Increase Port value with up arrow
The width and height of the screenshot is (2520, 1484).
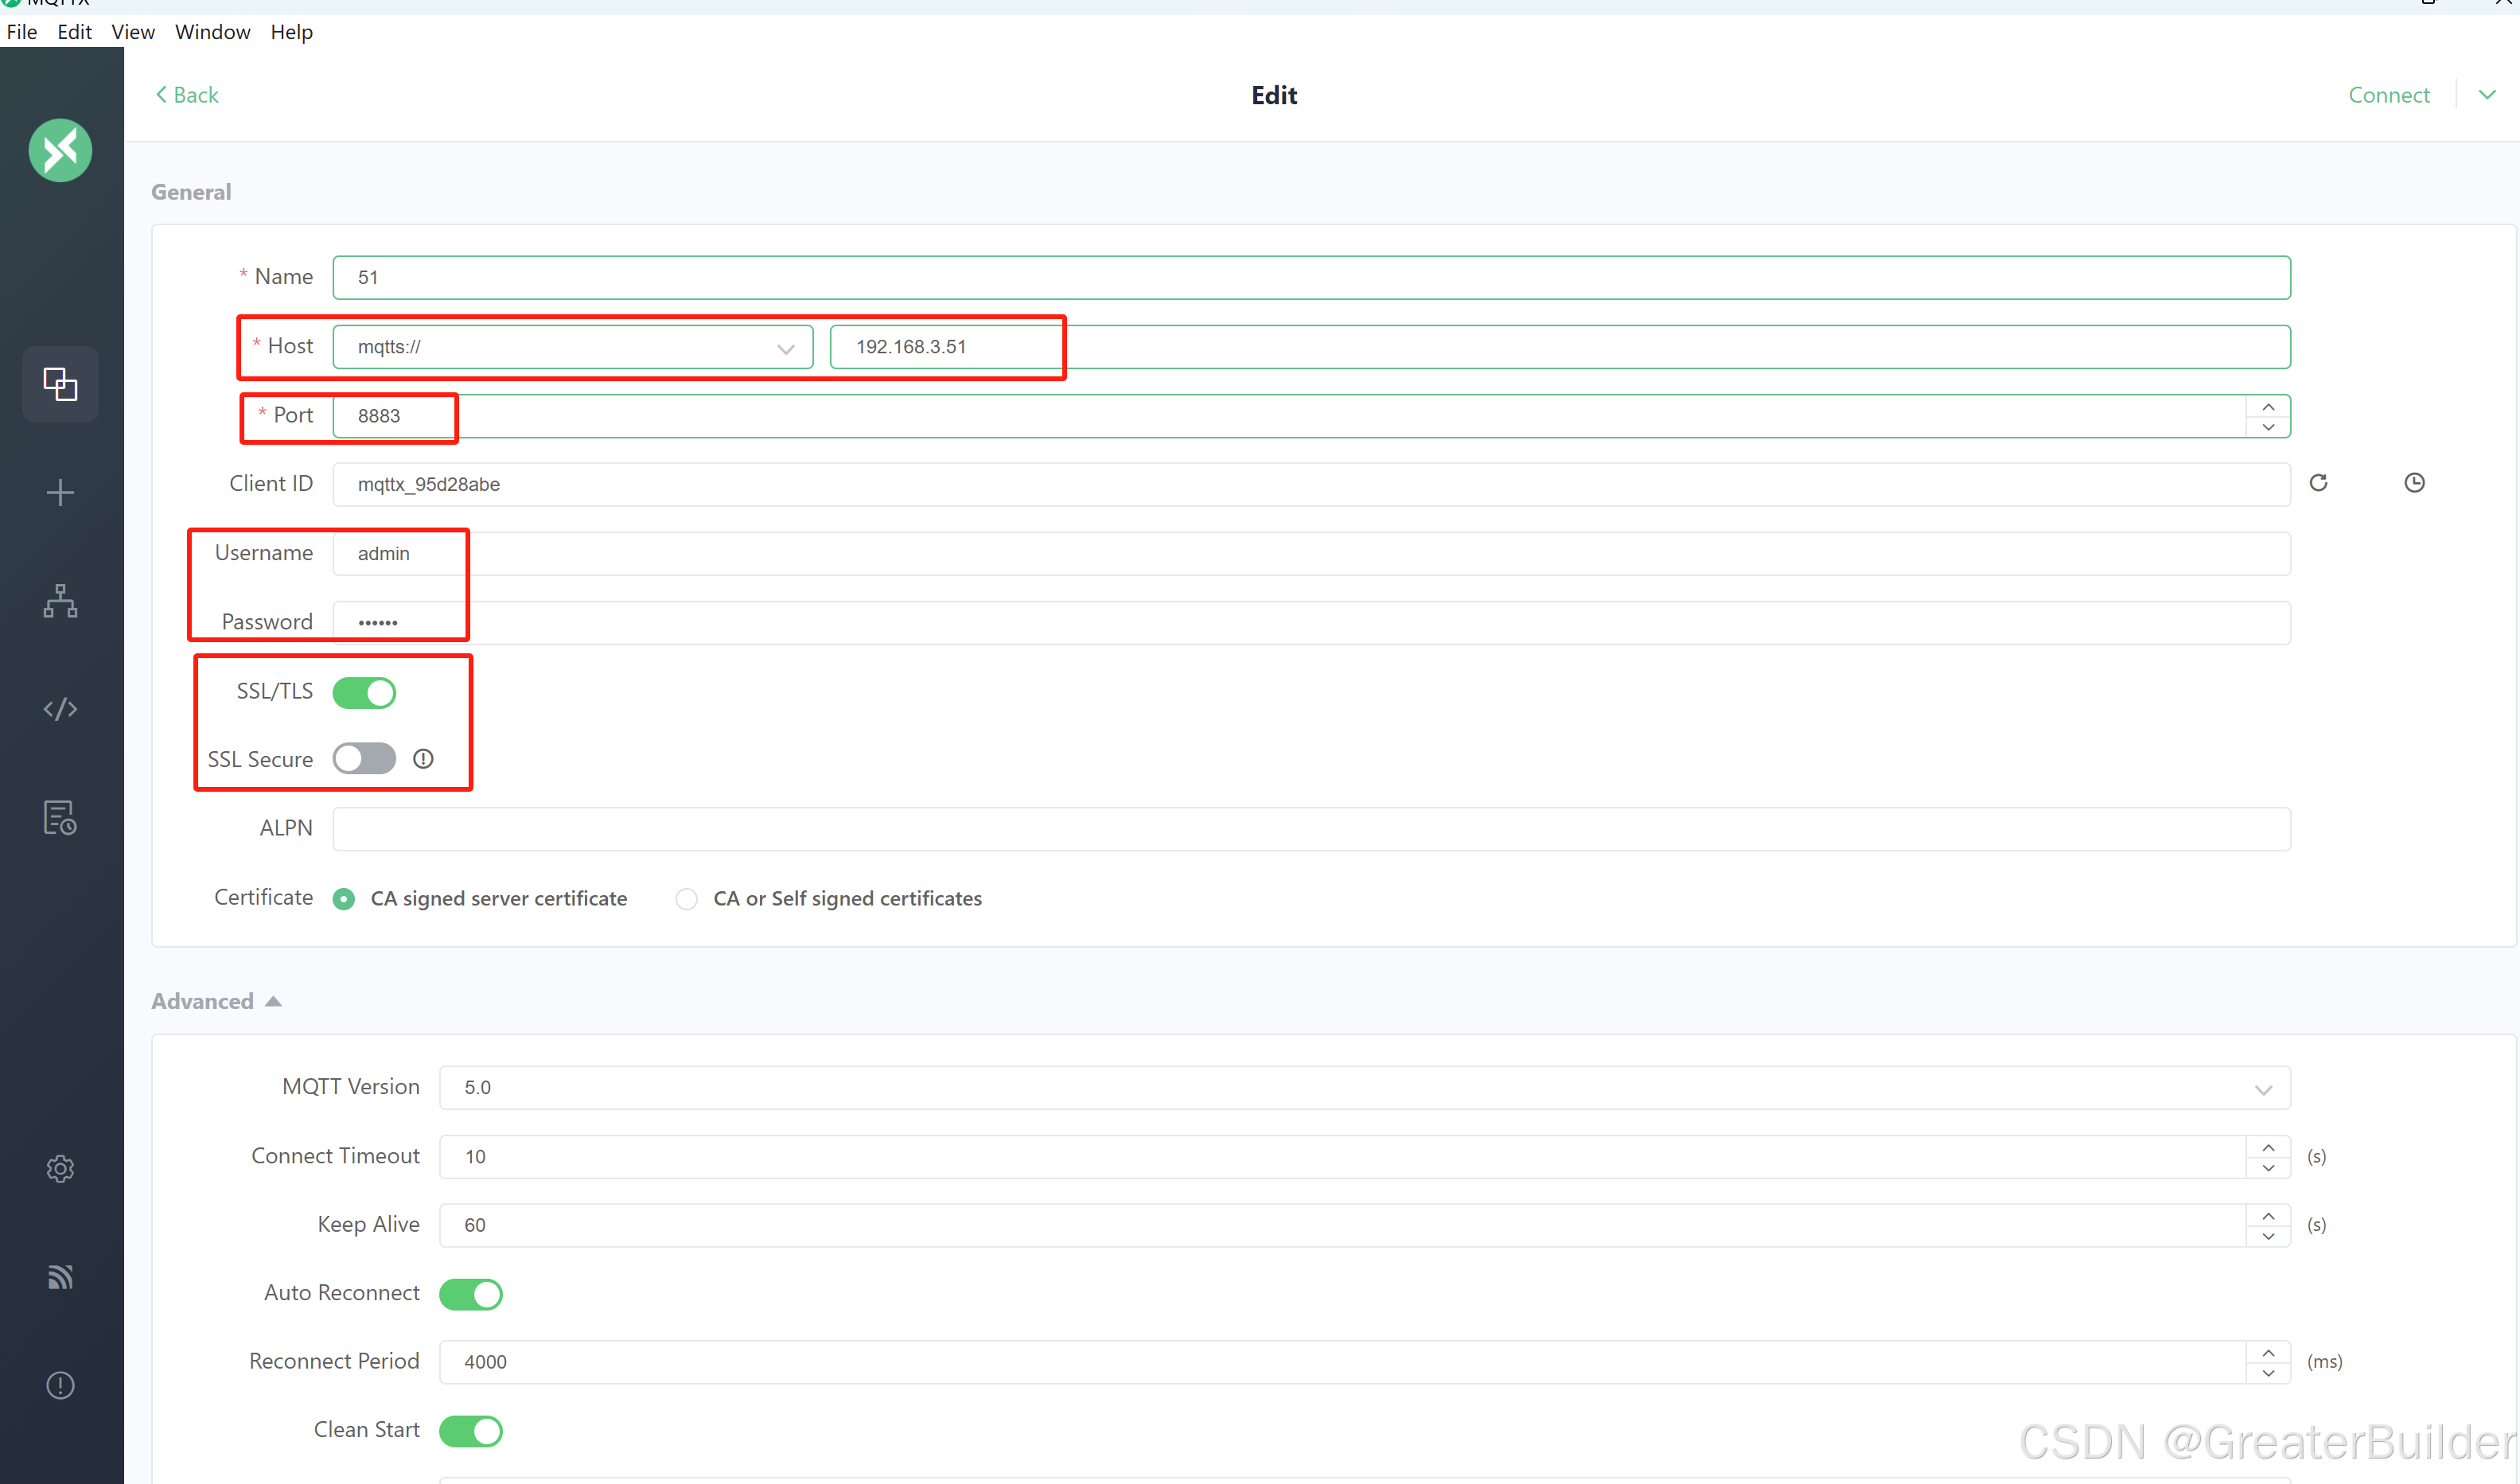point(2268,407)
